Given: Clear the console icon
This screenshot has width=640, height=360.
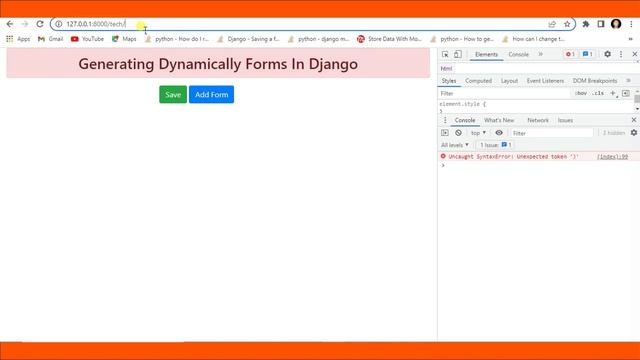Looking at the screenshot, I should click(458, 133).
